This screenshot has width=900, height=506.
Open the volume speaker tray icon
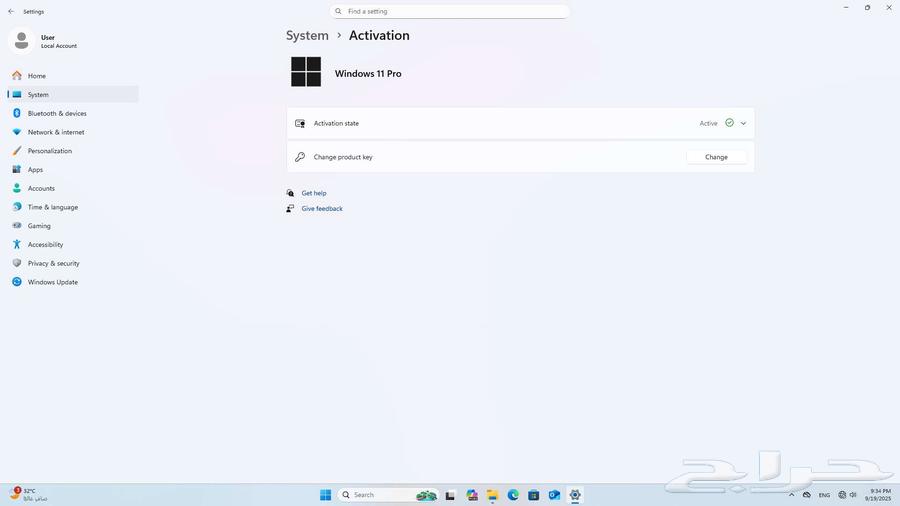(853, 495)
